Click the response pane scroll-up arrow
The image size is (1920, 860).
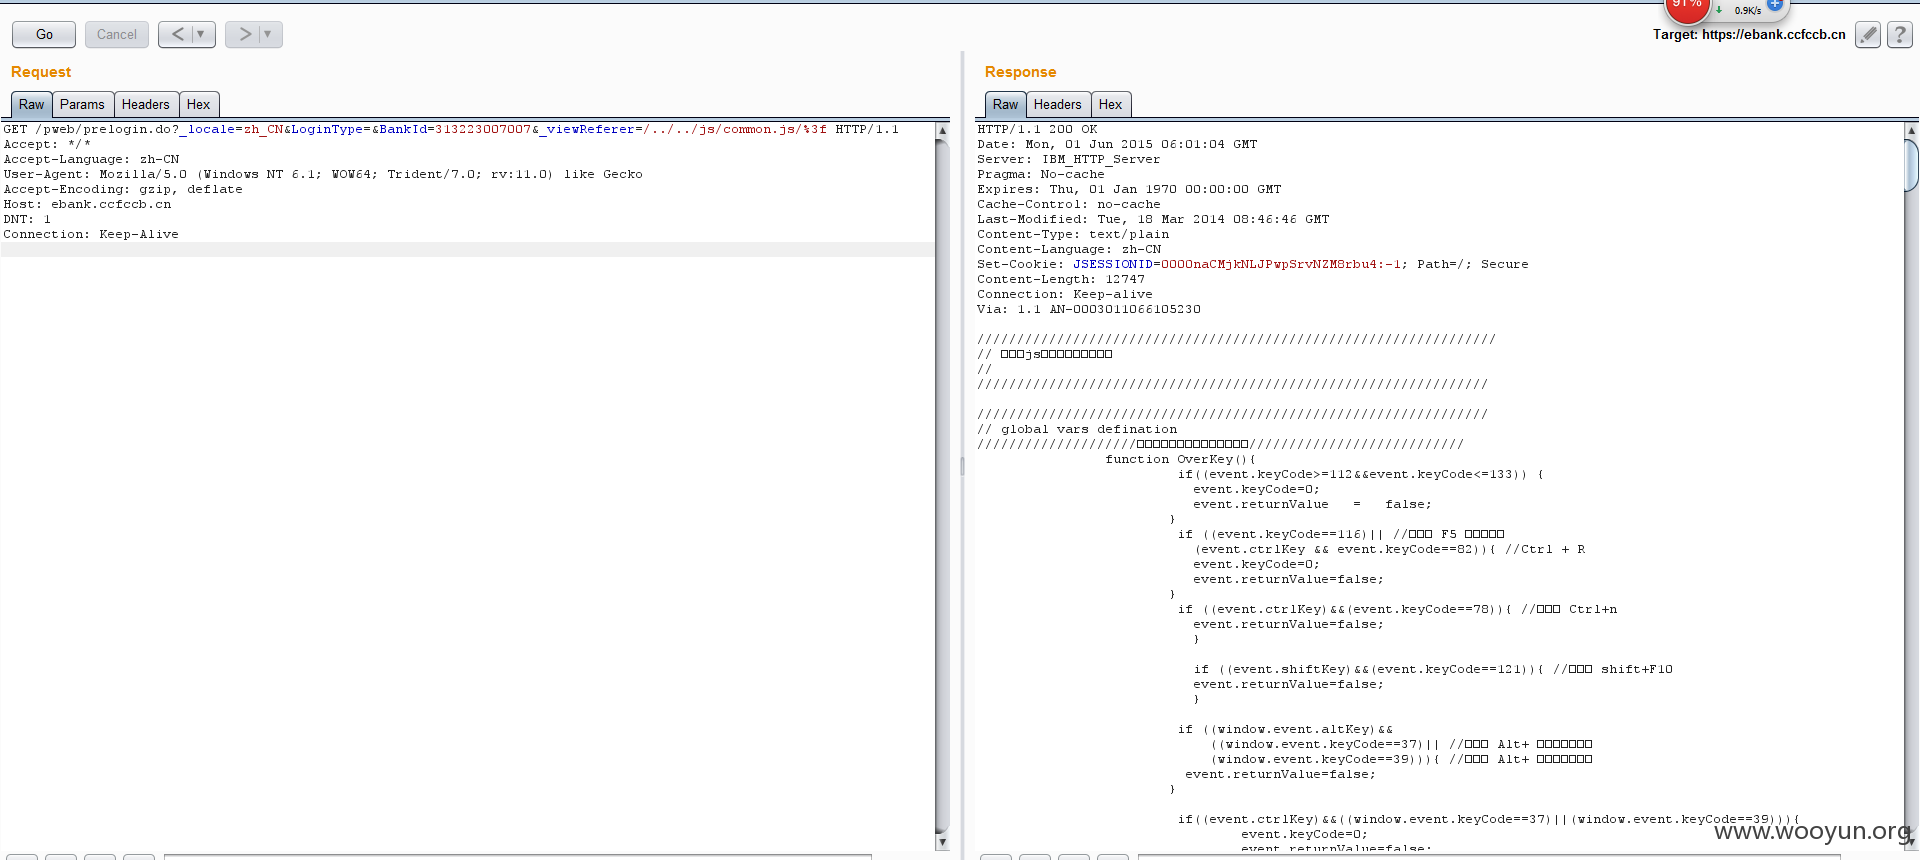pos(1912,130)
